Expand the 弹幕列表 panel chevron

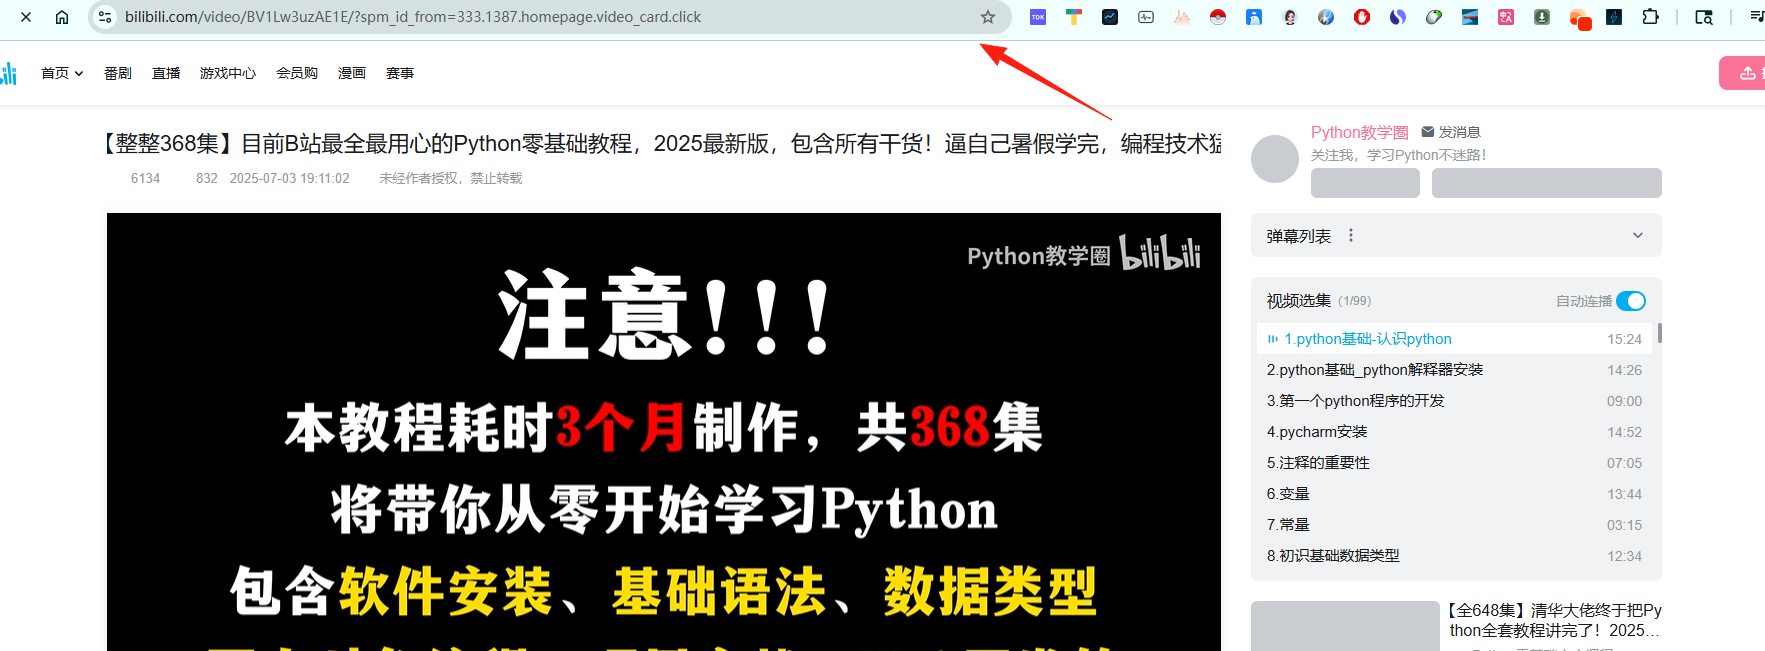pos(1638,236)
